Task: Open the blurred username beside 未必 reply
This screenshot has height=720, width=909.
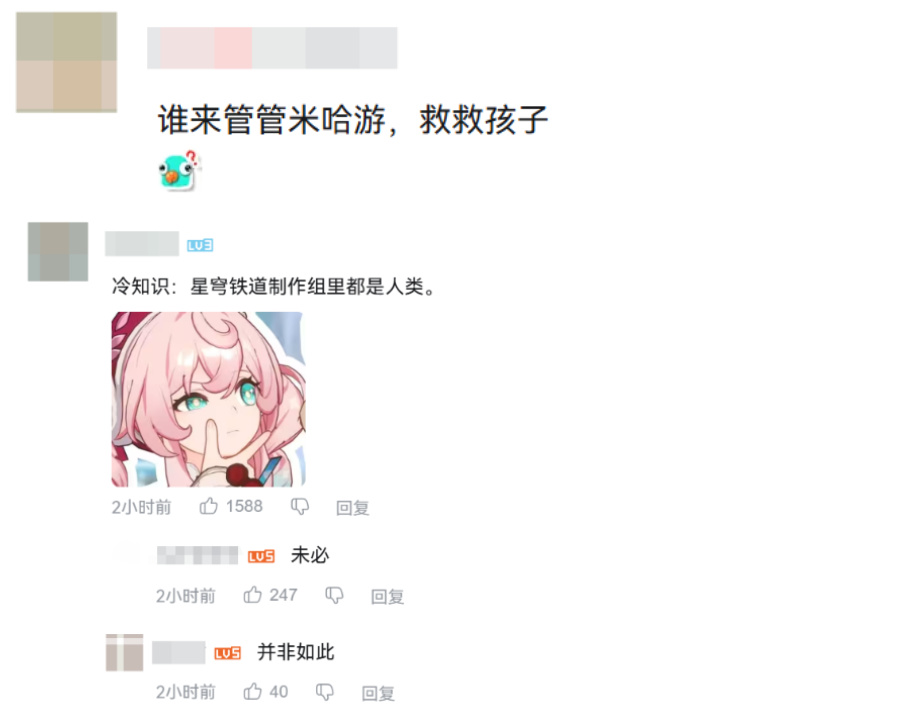Action: pos(198,555)
